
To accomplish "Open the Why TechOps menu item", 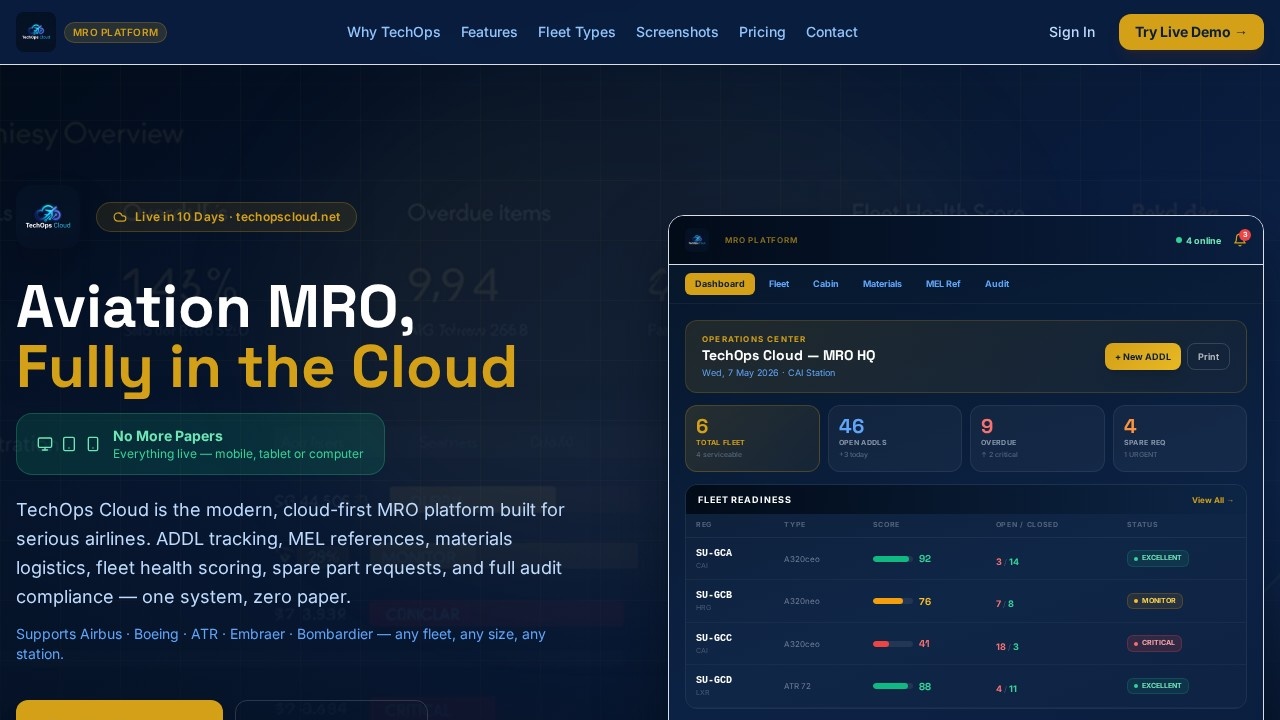I will 394,32.
